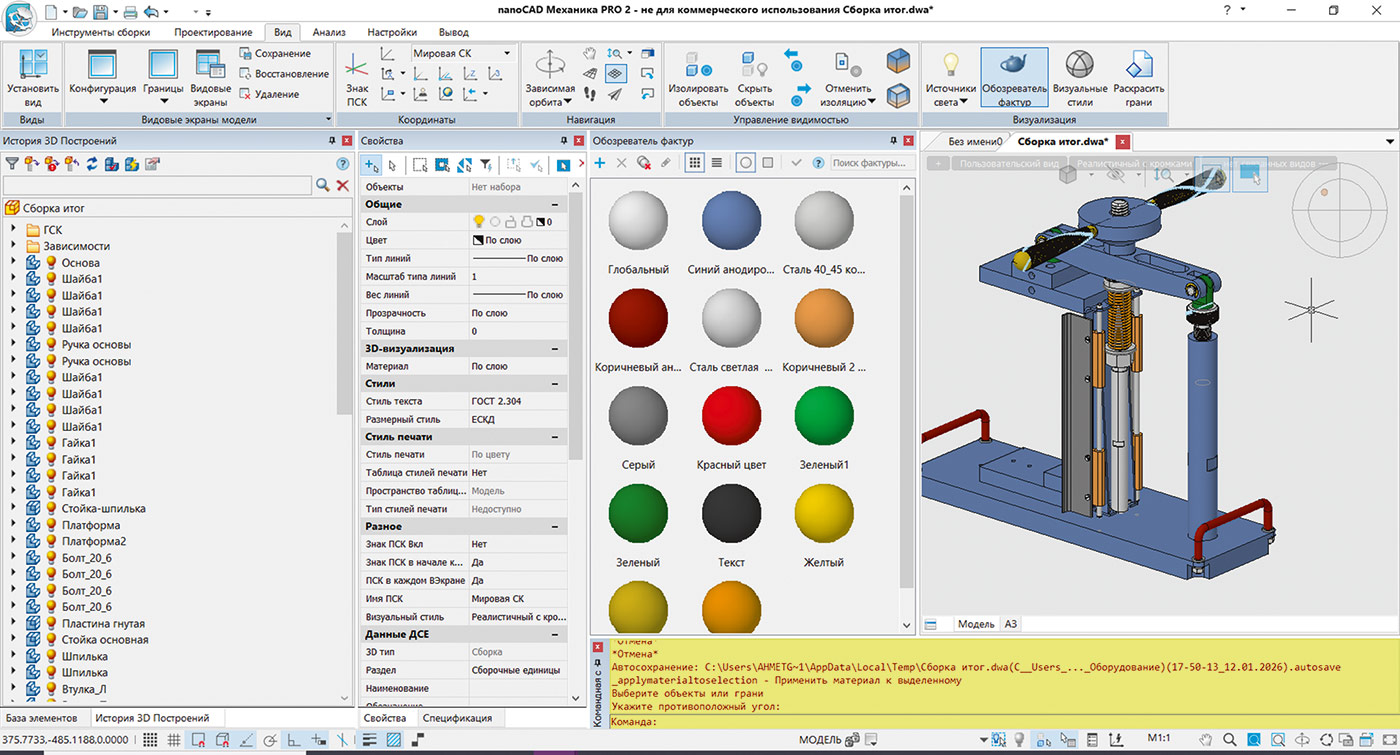
Task: Open the Инструменты сборки ribbon tab
Action: tap(101, 32)
